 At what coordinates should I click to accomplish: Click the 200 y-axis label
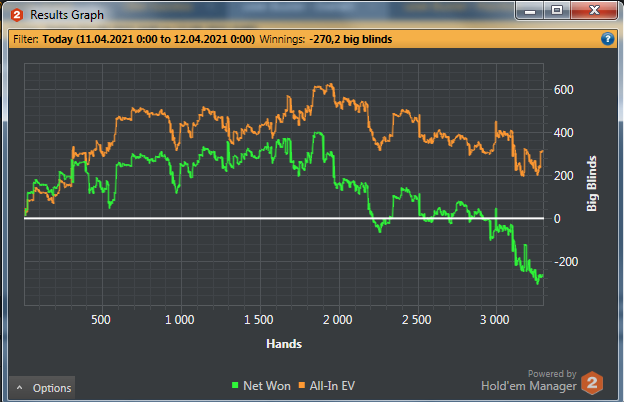(564, 176)
